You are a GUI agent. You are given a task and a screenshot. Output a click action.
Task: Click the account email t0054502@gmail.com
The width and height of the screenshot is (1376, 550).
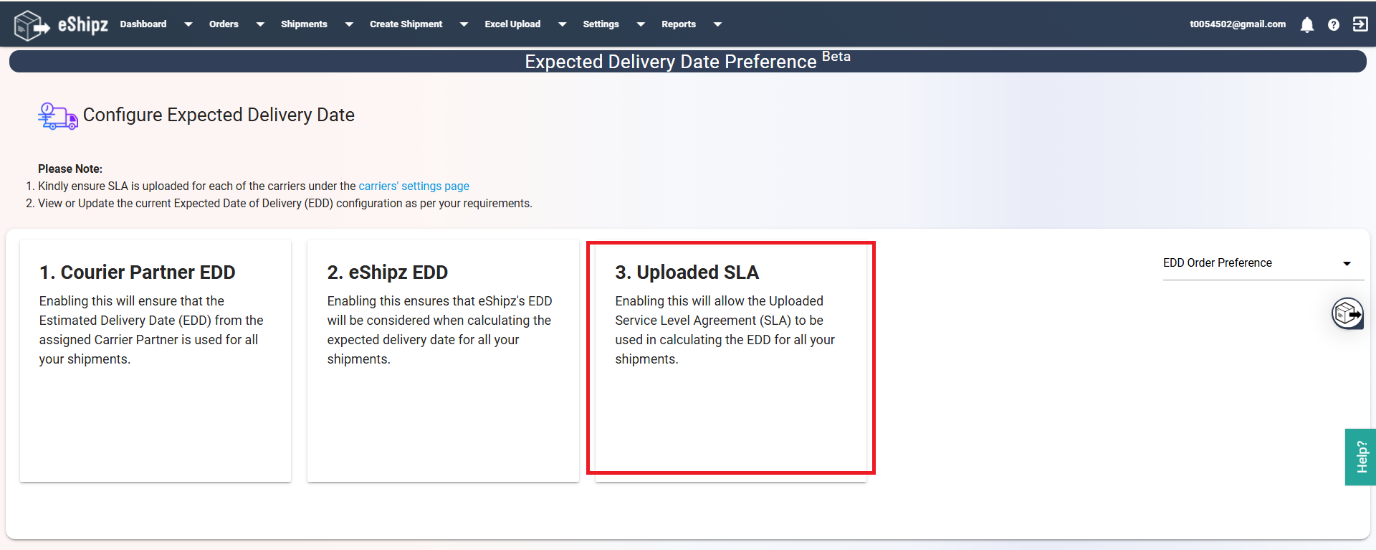1238,24
